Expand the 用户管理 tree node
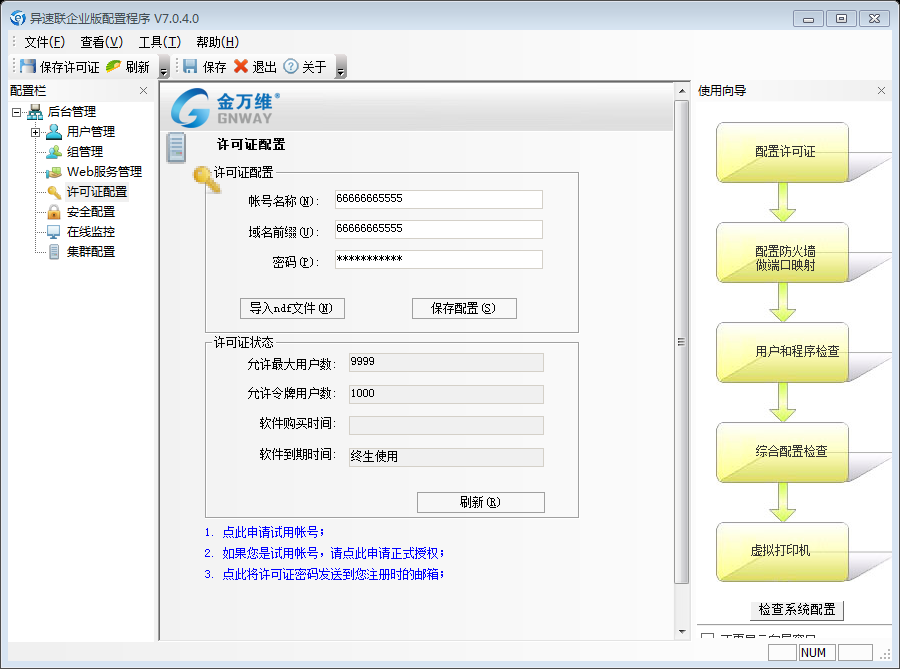 pyautogui.click(x=35, y=132)
